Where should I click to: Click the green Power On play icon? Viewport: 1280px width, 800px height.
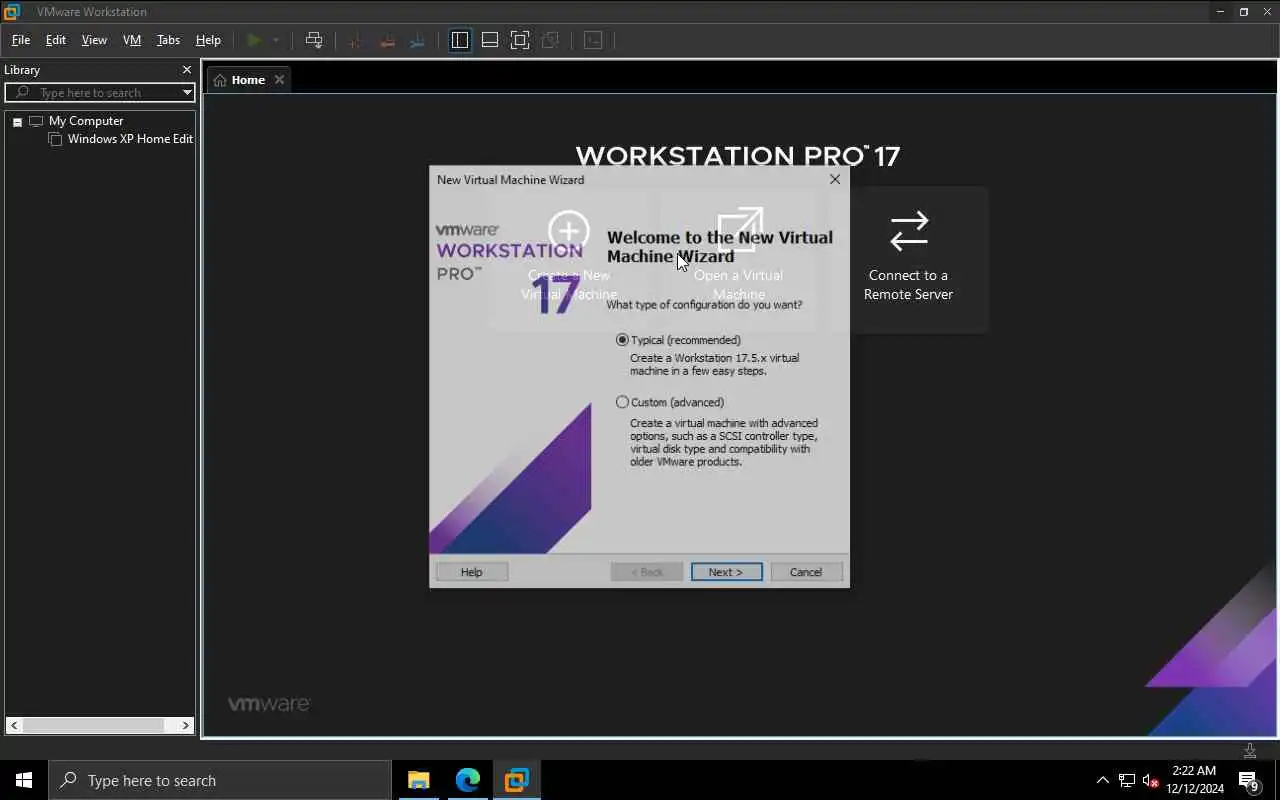pyautogui.click(x=254, y=40)
